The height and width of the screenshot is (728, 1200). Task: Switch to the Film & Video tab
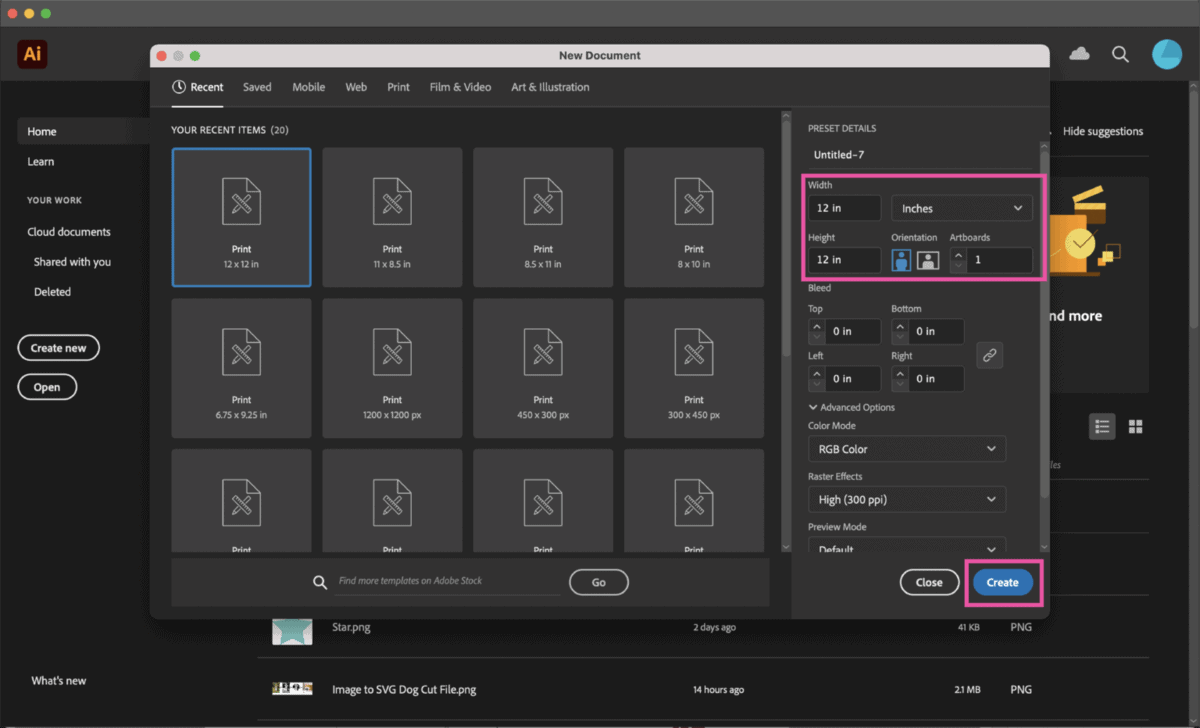(x=460, y=87)
